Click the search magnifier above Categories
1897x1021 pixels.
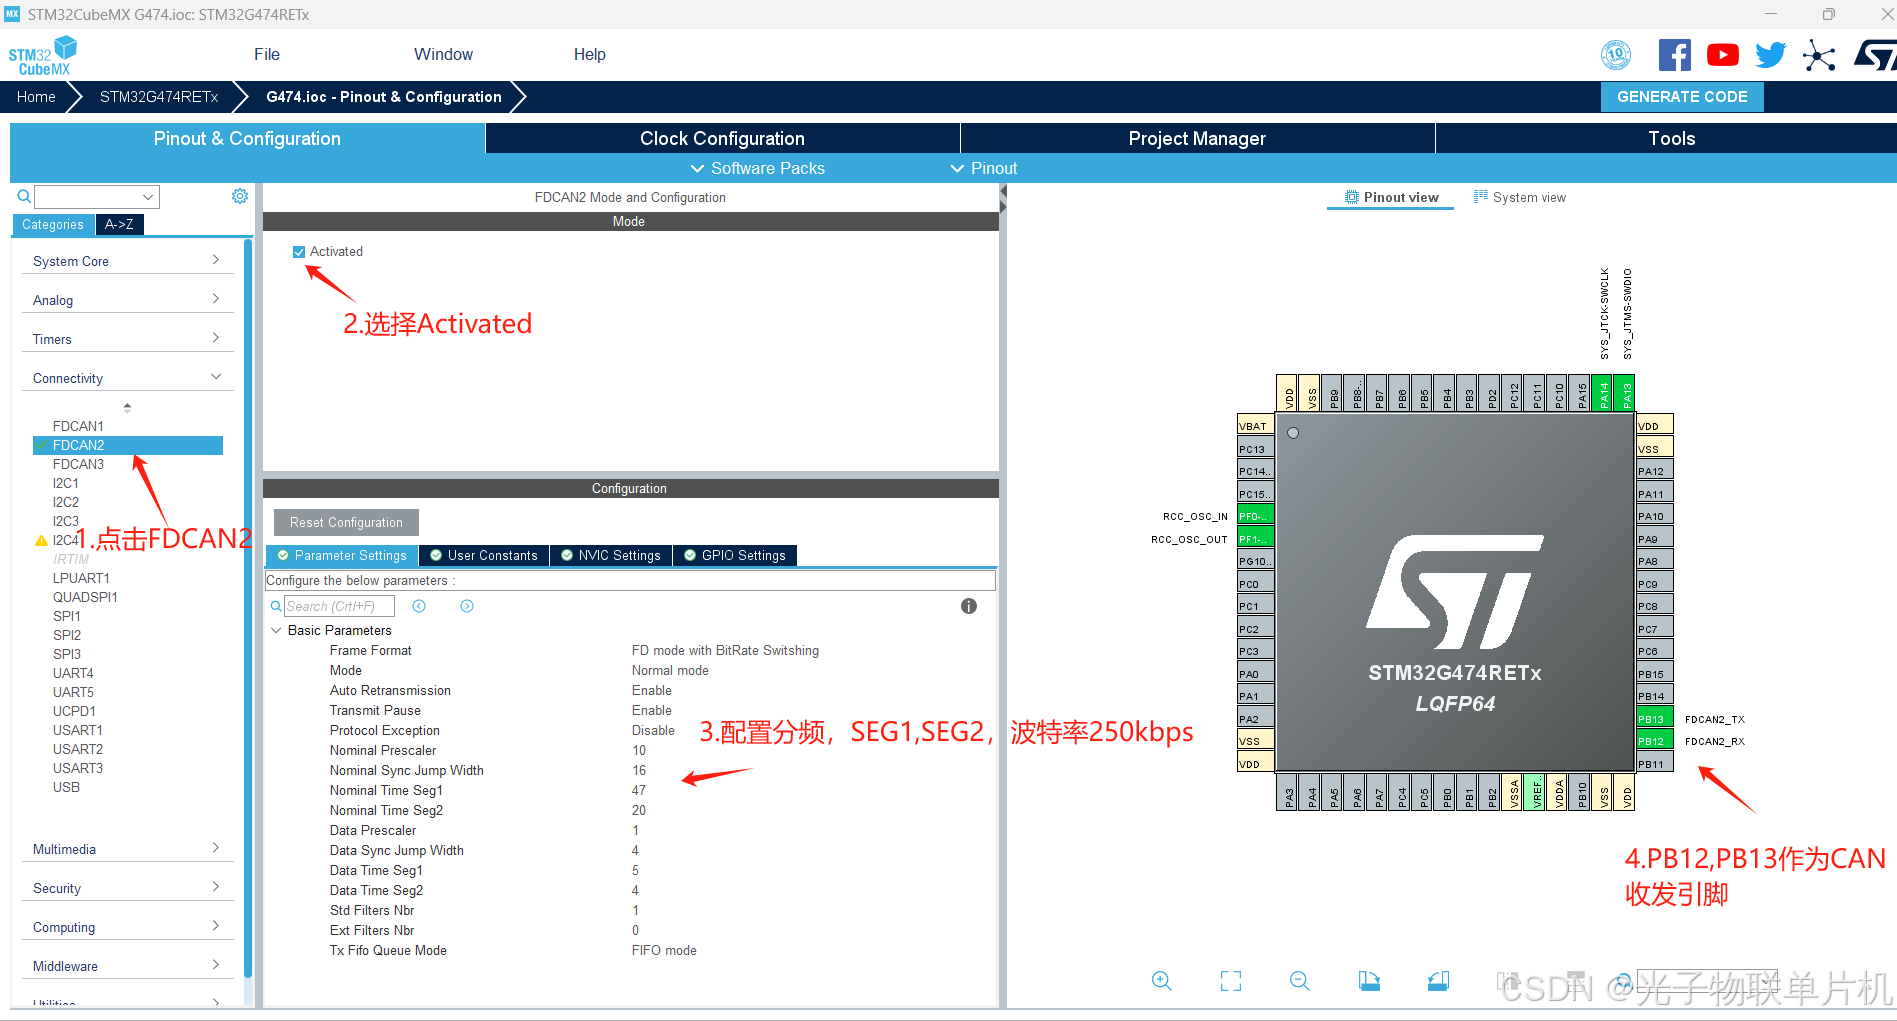[24, 196]
